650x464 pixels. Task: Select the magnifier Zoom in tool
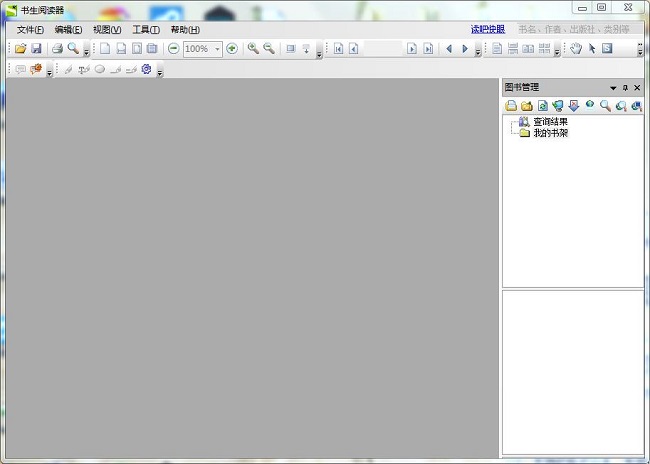tap(253, 49)
